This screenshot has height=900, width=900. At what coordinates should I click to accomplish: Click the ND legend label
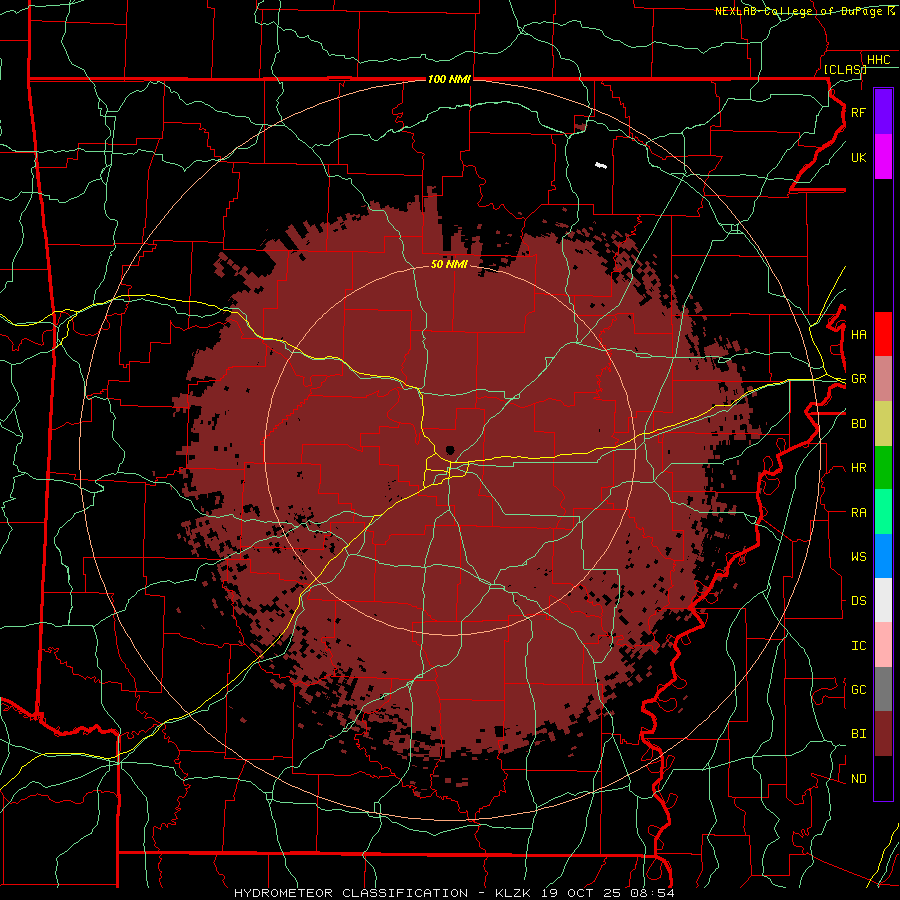[x=858, y=779]
